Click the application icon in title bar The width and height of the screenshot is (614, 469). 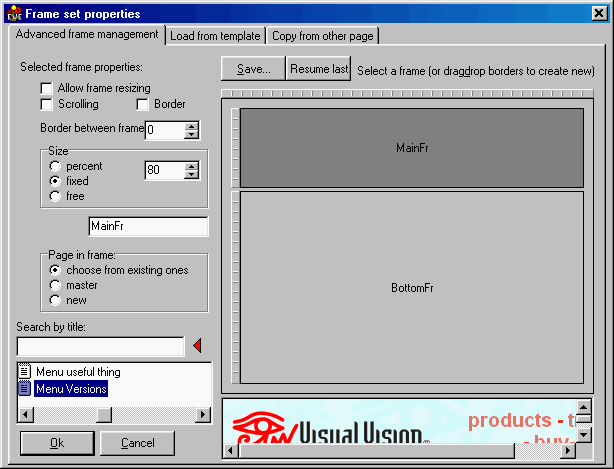click(12, 13)
